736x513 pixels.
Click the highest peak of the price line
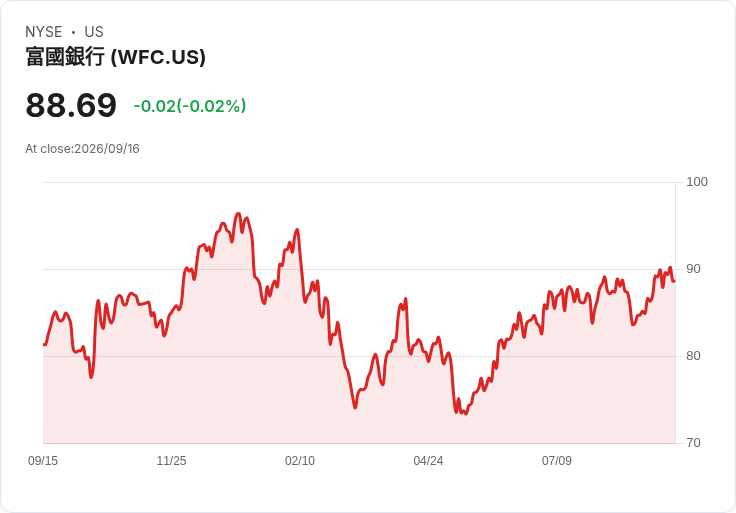238,214
